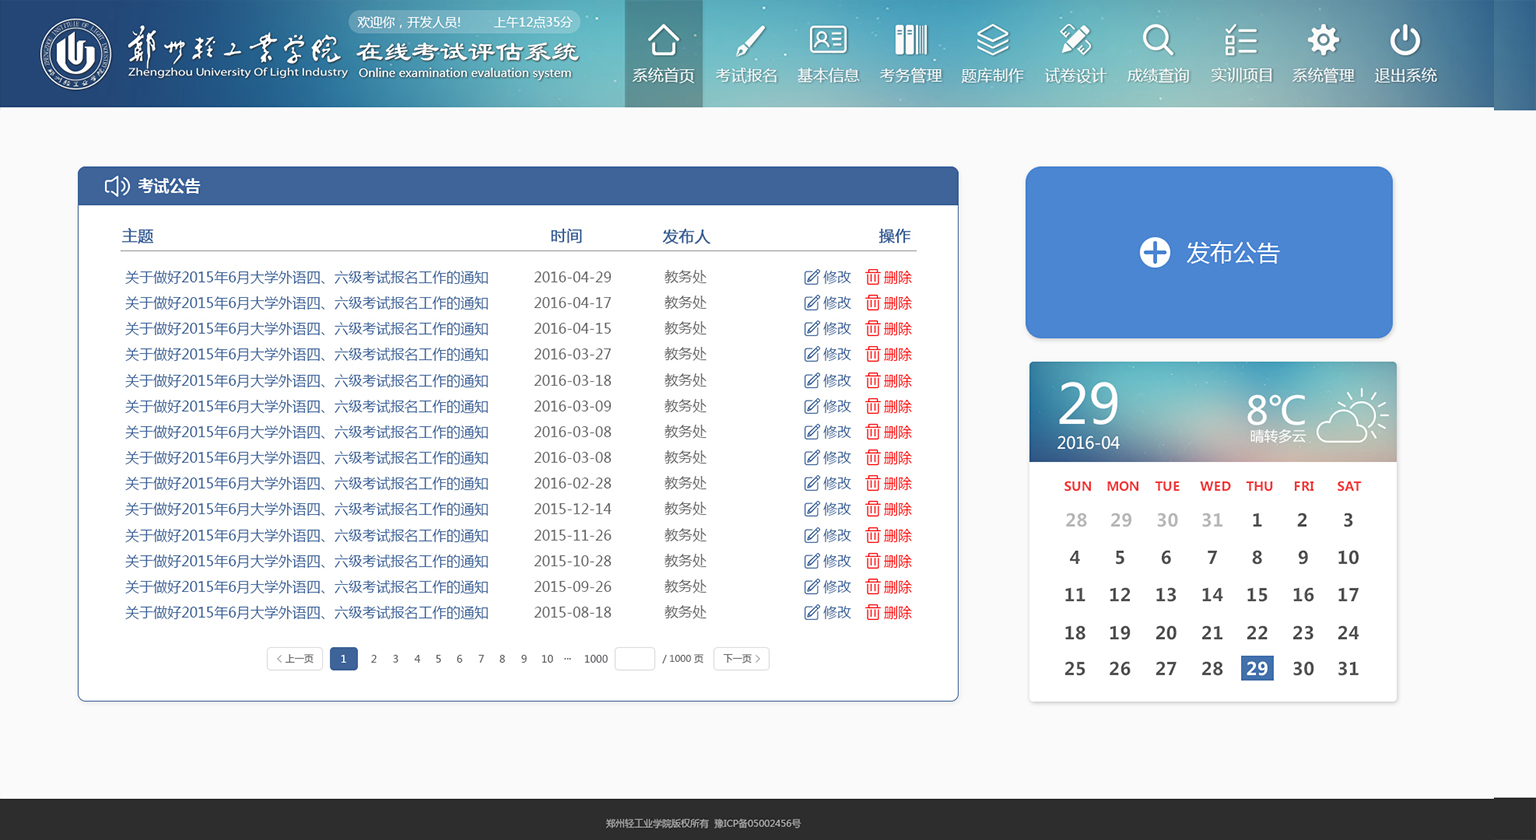
Task: Delete the 2015-12-14 announcement
Action: [x=889, y=509]
